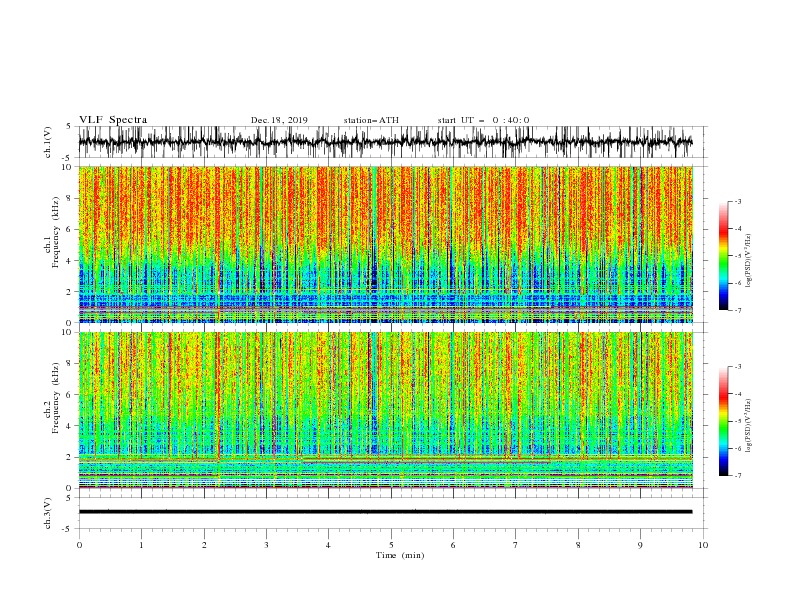
Task: Click the ch.1 frequency tick "6"
Action: [70, 229]
